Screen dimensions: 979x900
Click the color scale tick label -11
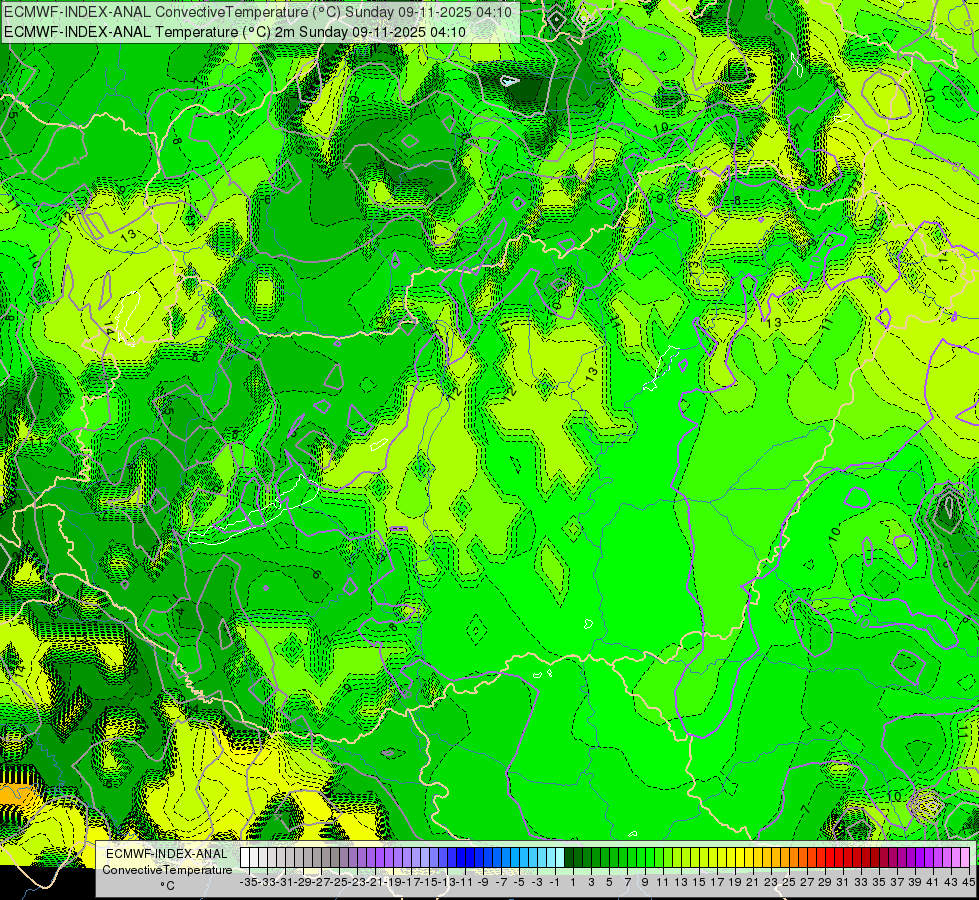point(466,883)
